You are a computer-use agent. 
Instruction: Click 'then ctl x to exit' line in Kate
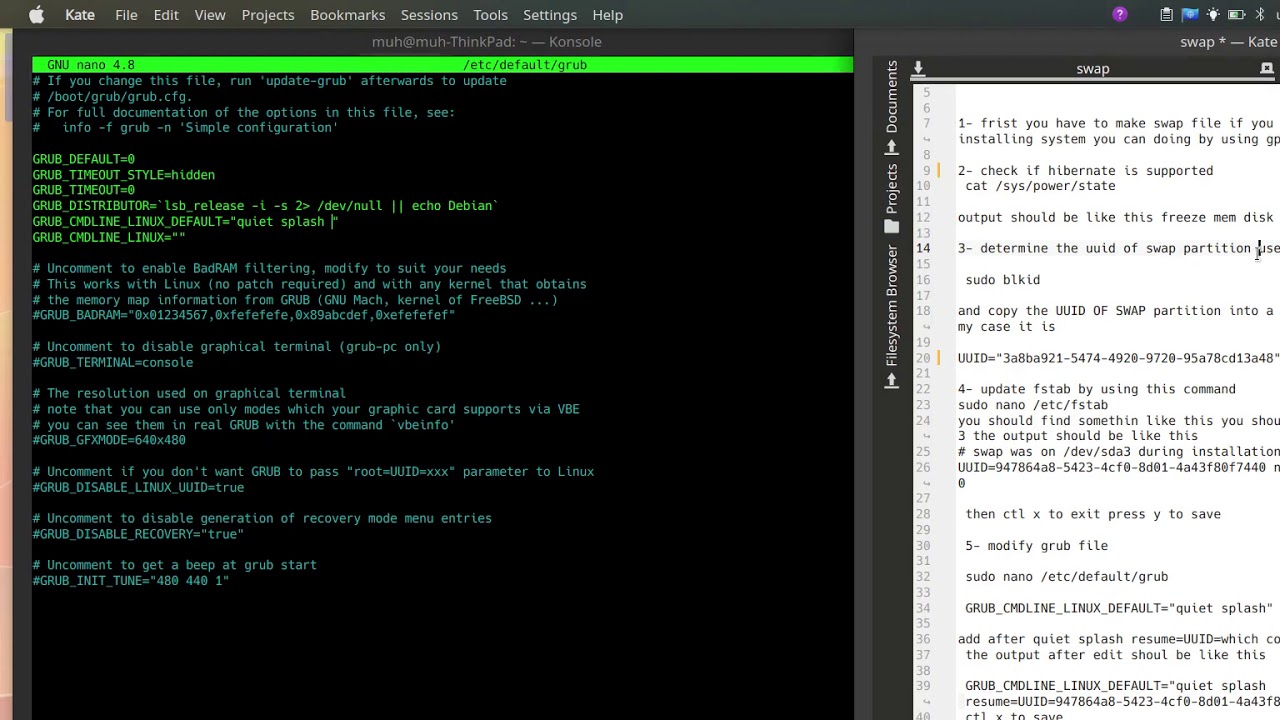(x=1093, y=514)
